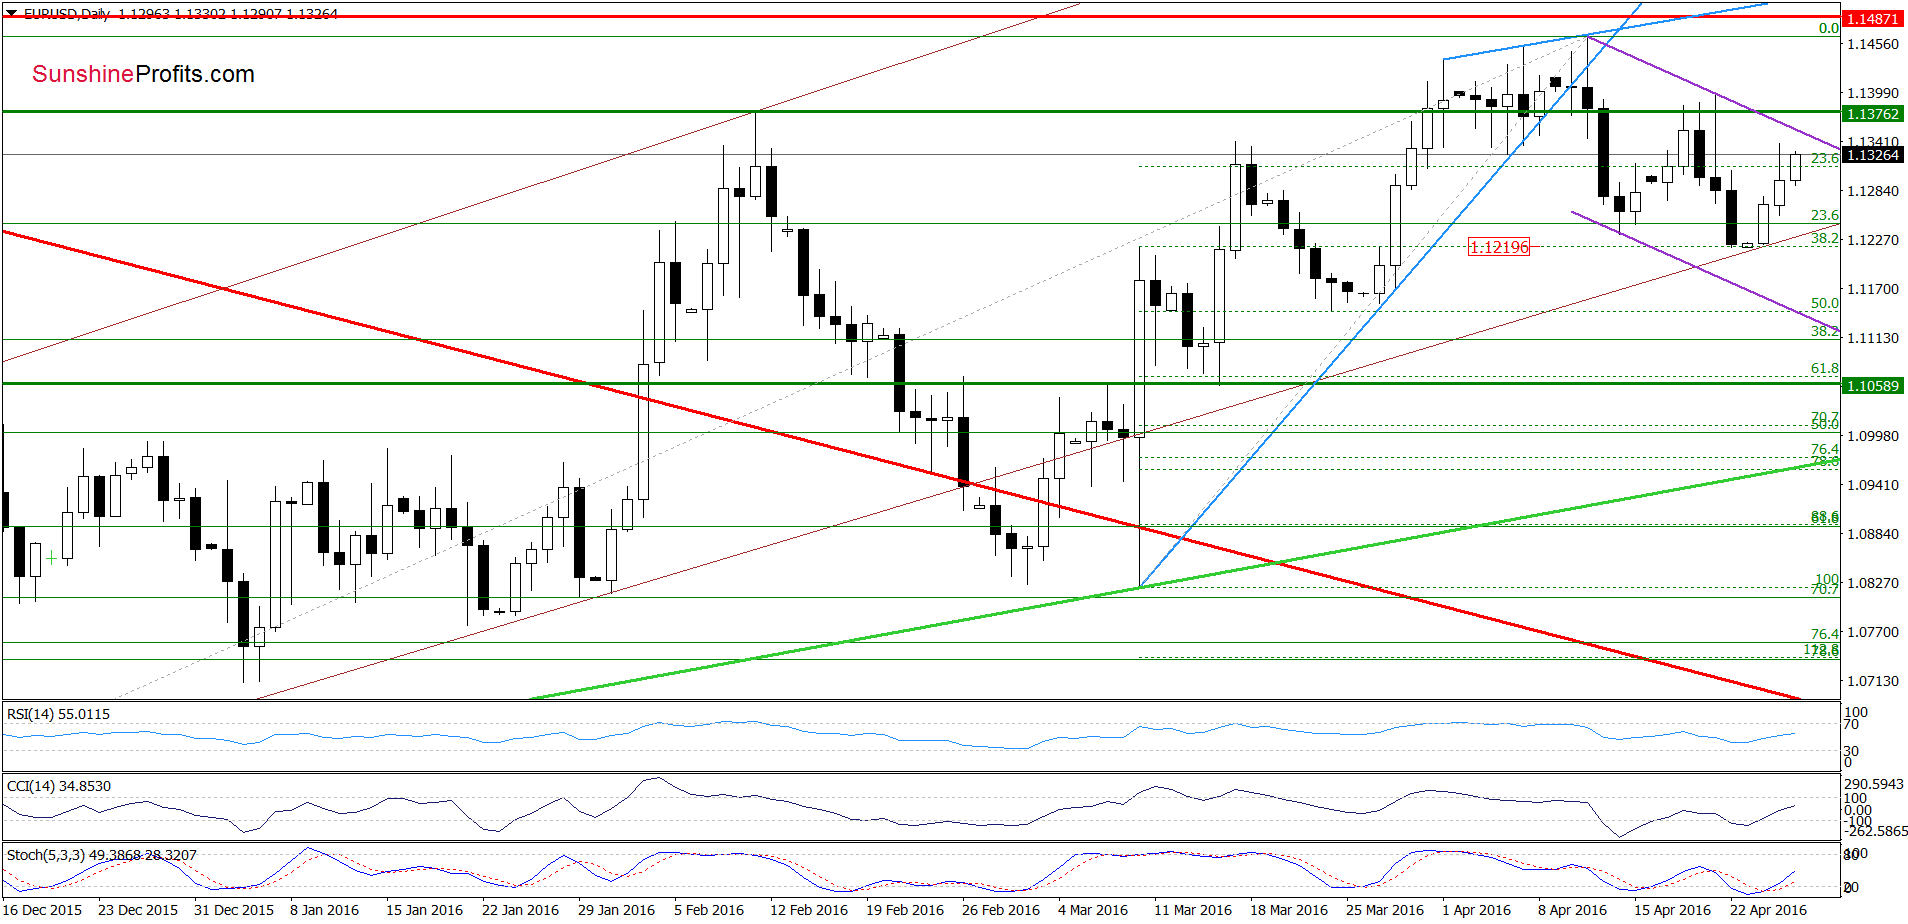Click the 61.8 Fibonacci retracement label
This screenshot has height=924, width=1908.
click(1824, 369)
